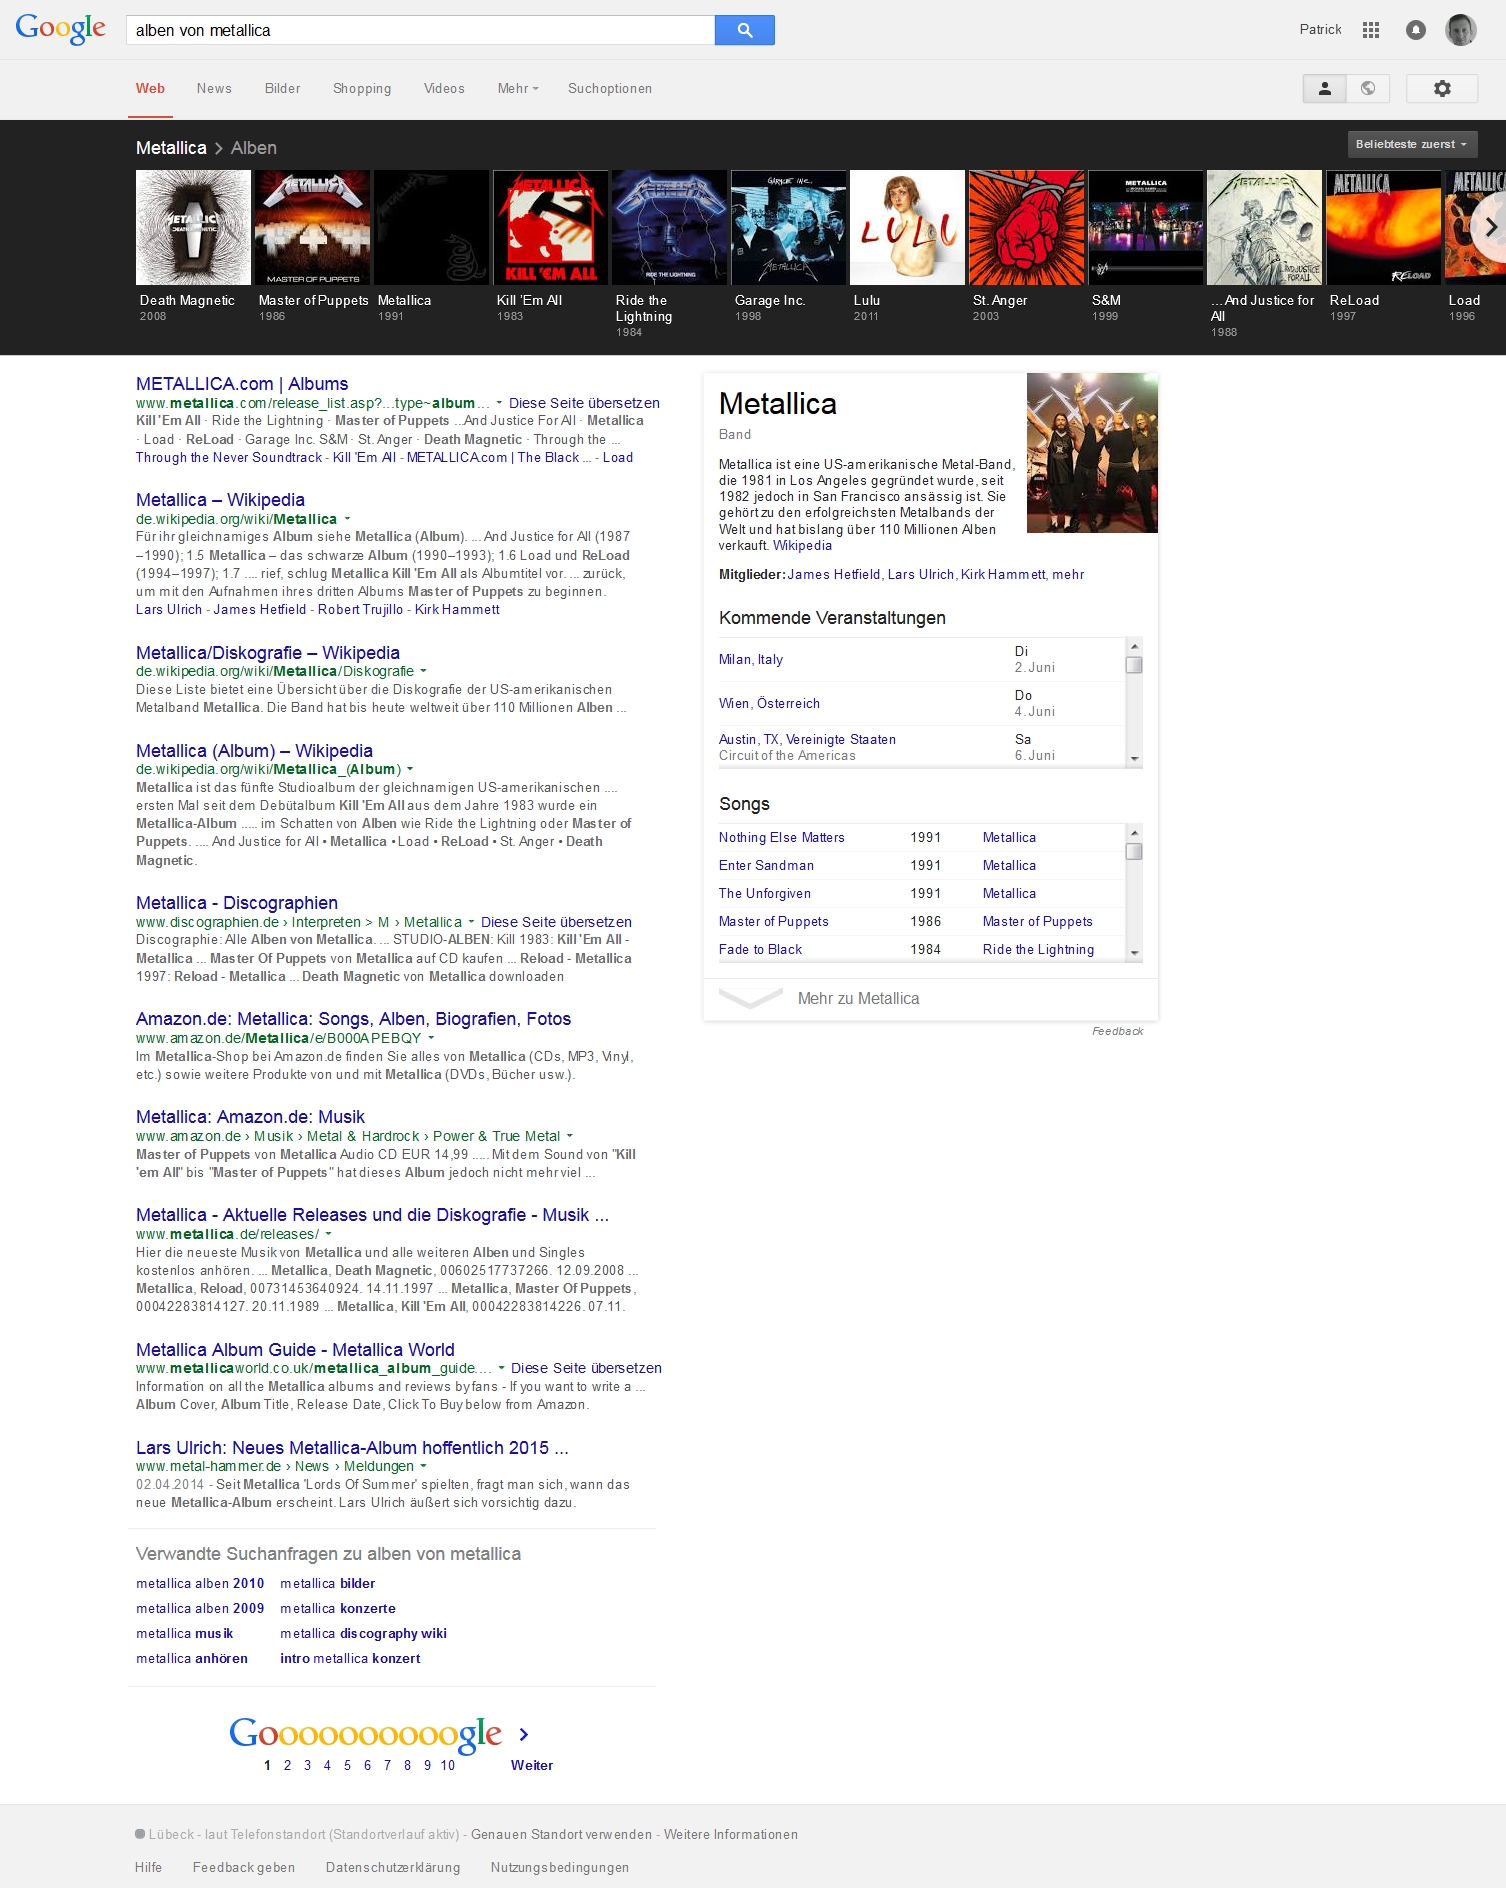1506x1888 pixels.
Task: Click the blue search magnifier button
Action: pyautogui.click(x=744, y=30)
